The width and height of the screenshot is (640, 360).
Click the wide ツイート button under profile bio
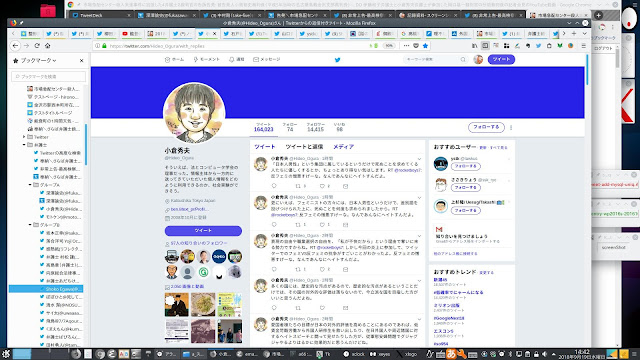(x=203, y=231)
